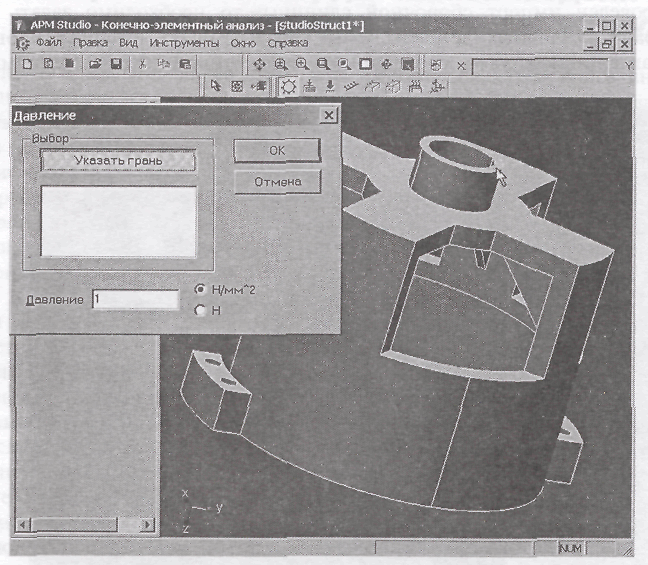648x565 pixels.
Task: Open the Правка menu
Action: click(91, 43)
